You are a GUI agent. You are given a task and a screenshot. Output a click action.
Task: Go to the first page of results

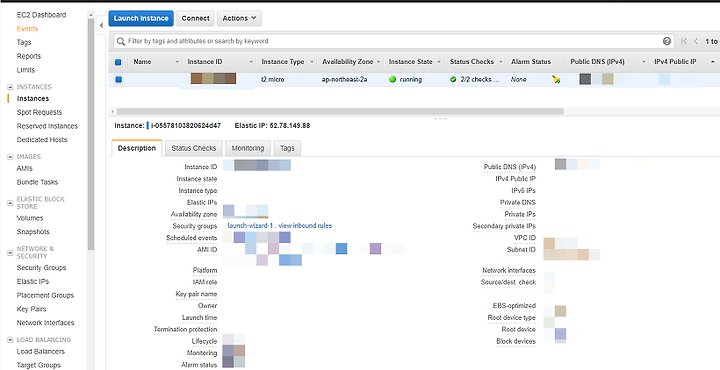coord(684,41)
